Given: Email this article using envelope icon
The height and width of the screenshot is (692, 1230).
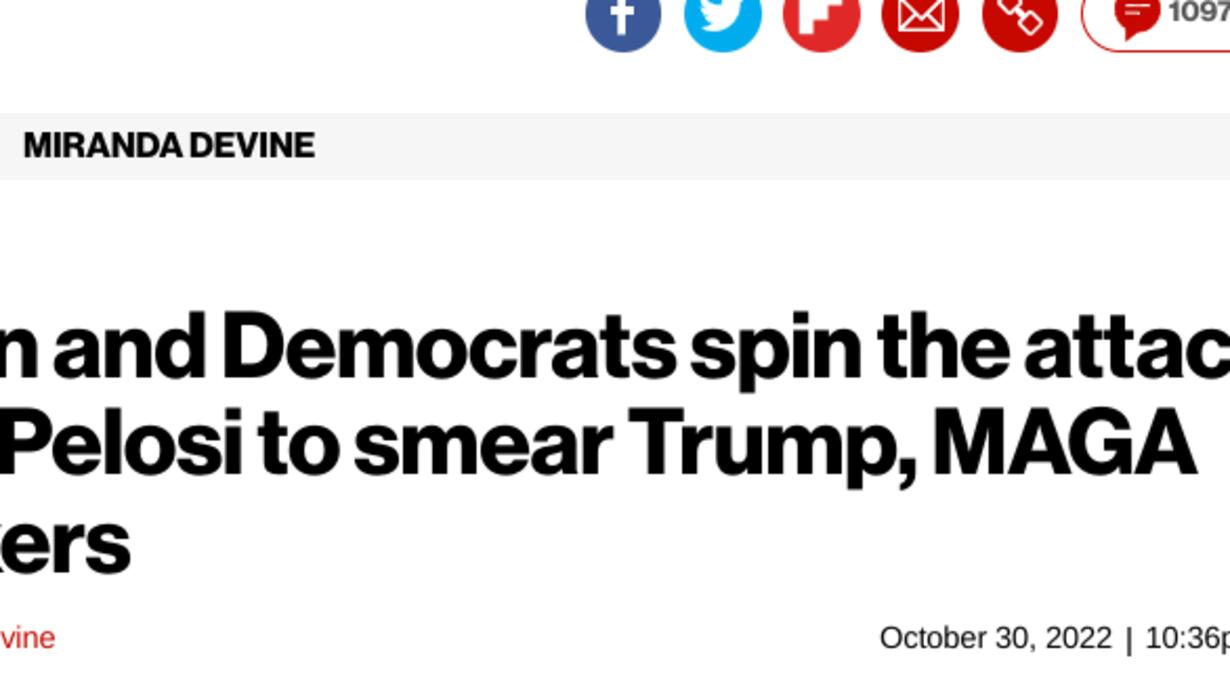Looking at the screenshot, I should [x=920, y=16].
